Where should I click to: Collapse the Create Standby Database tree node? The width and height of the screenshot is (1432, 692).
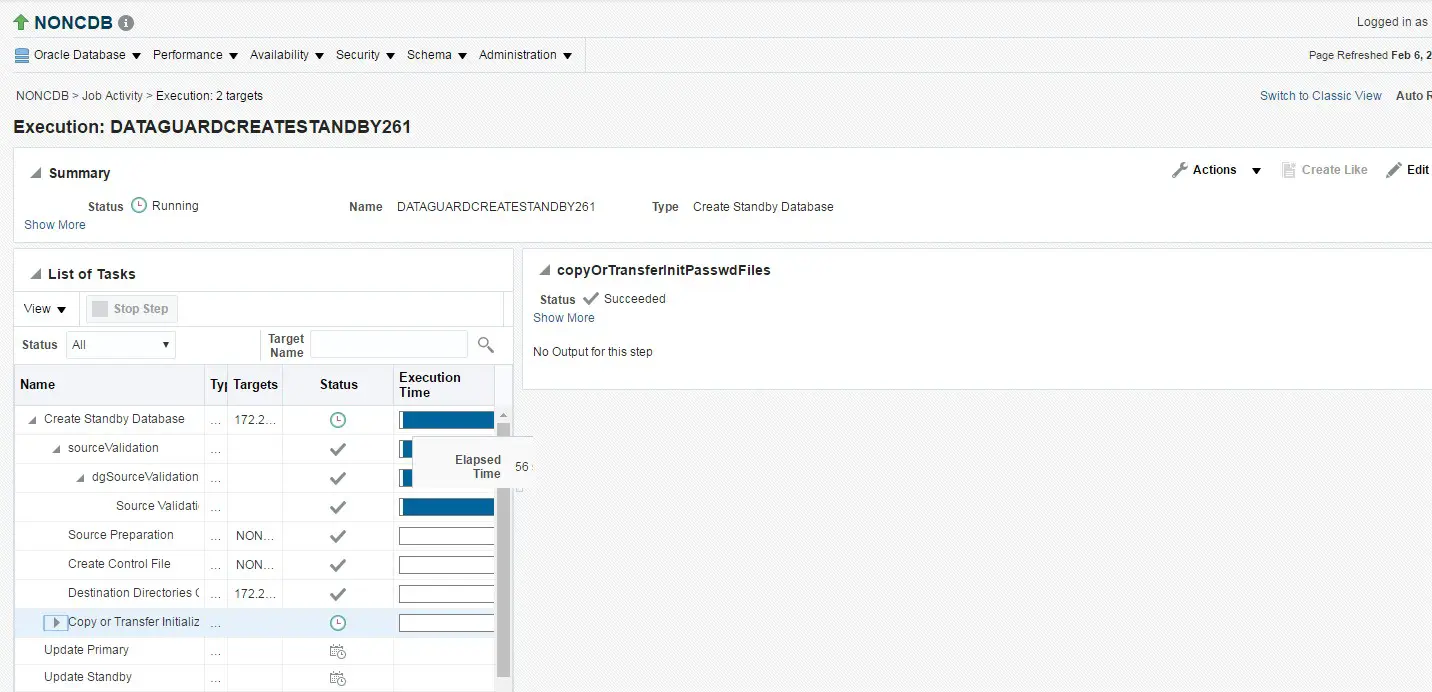pos(32,420)
